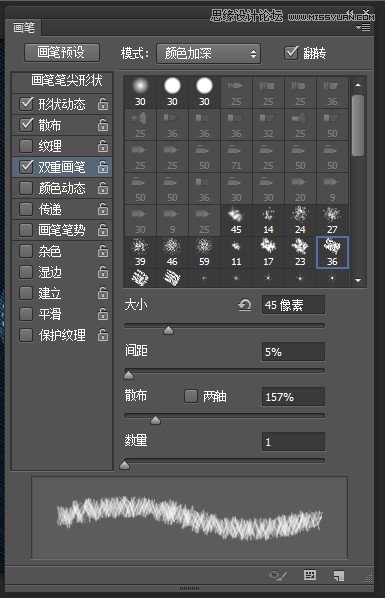Screen dimensions: 385x598
Task: Click the create new brush icon
Action: (339, 575)
